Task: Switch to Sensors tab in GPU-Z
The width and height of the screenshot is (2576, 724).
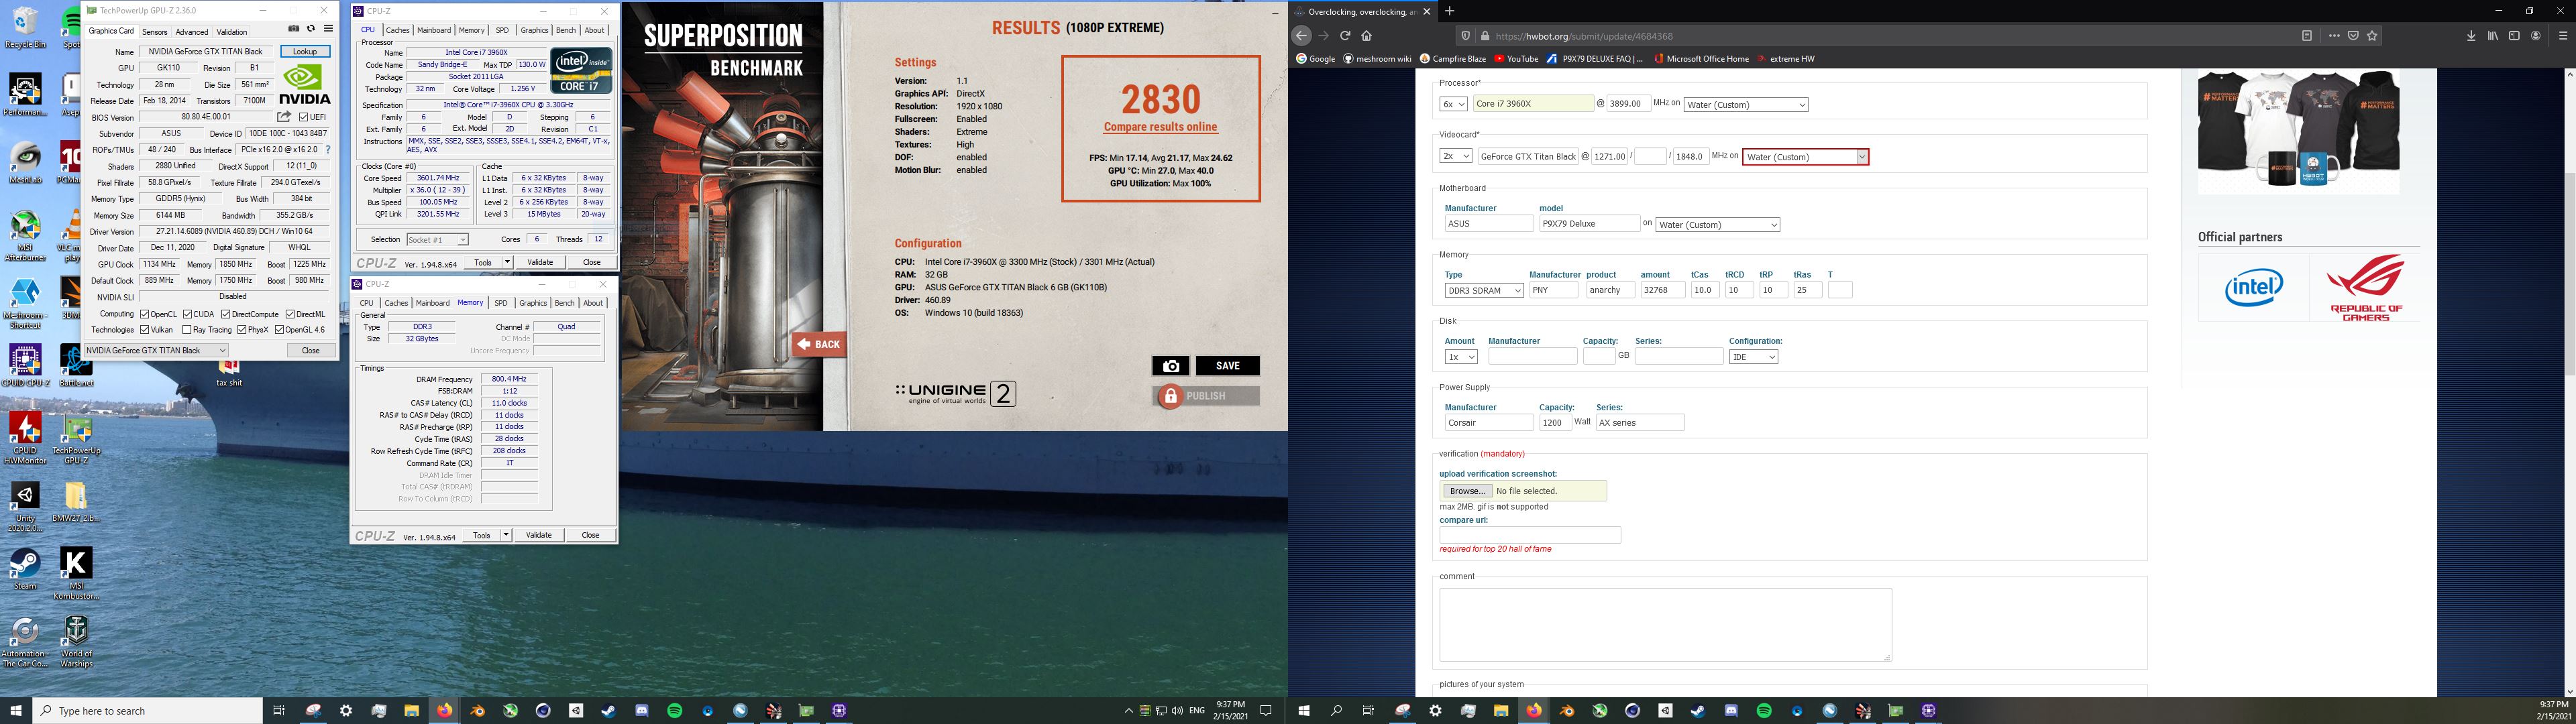Action: (155, 31)
